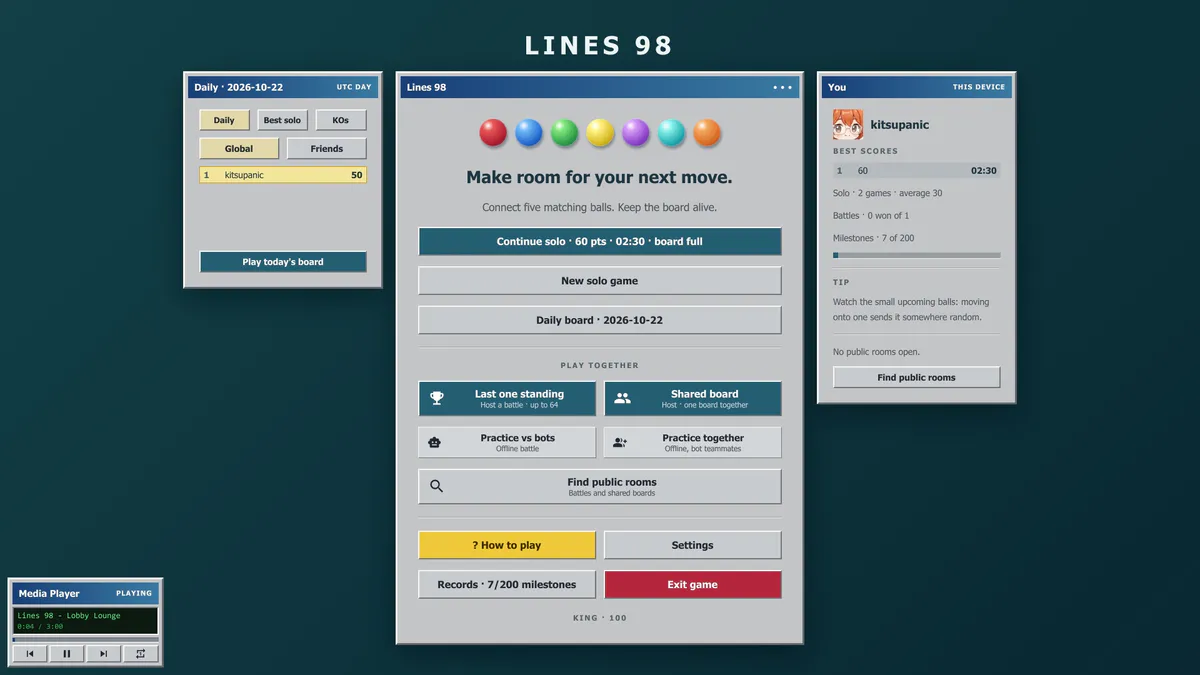Continue the solo game at 60 pts

[x=600, y=241]
